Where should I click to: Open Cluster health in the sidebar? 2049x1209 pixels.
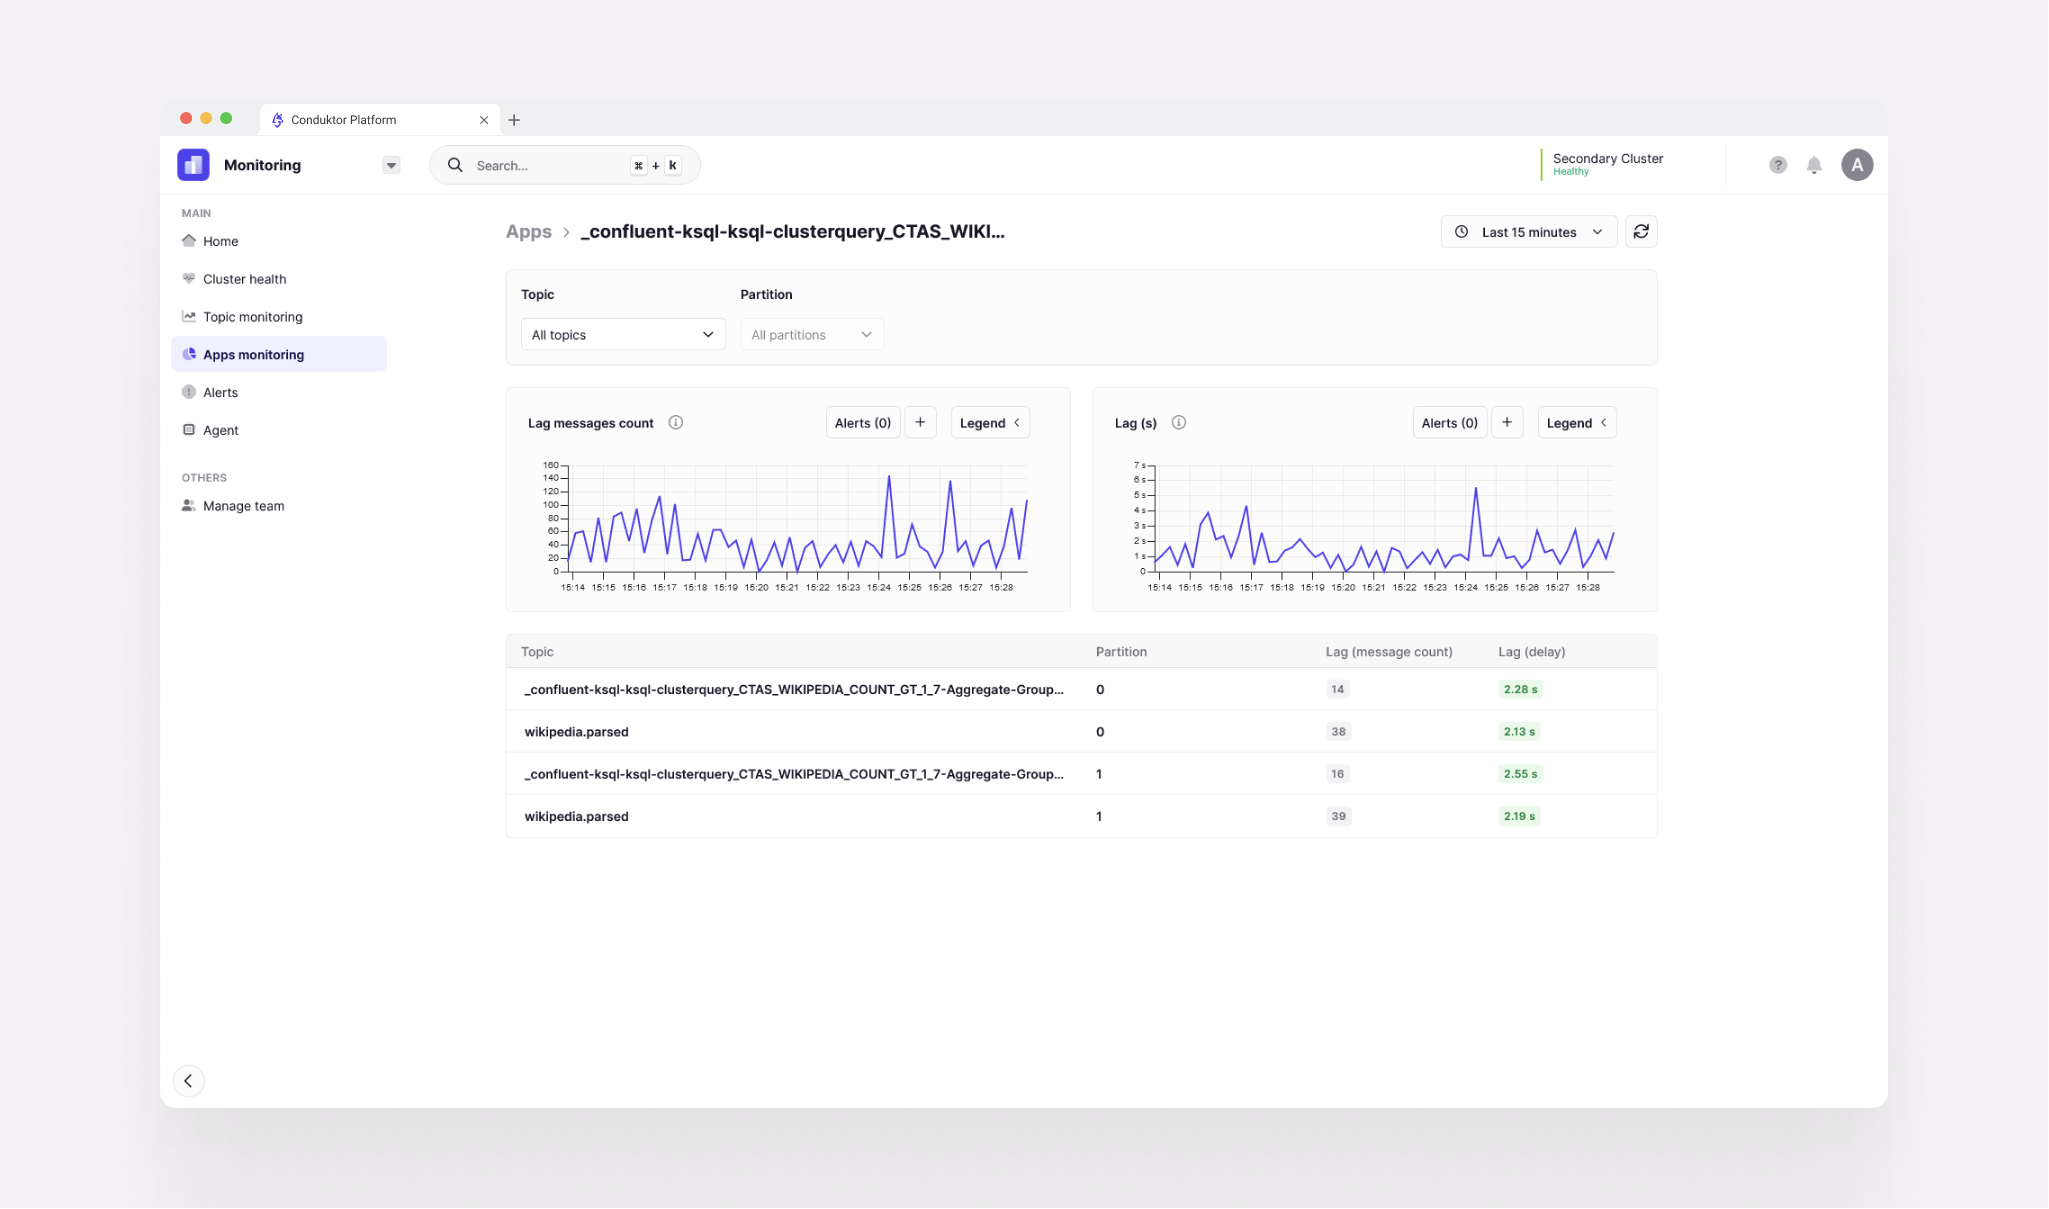click(x=279, y=279)
